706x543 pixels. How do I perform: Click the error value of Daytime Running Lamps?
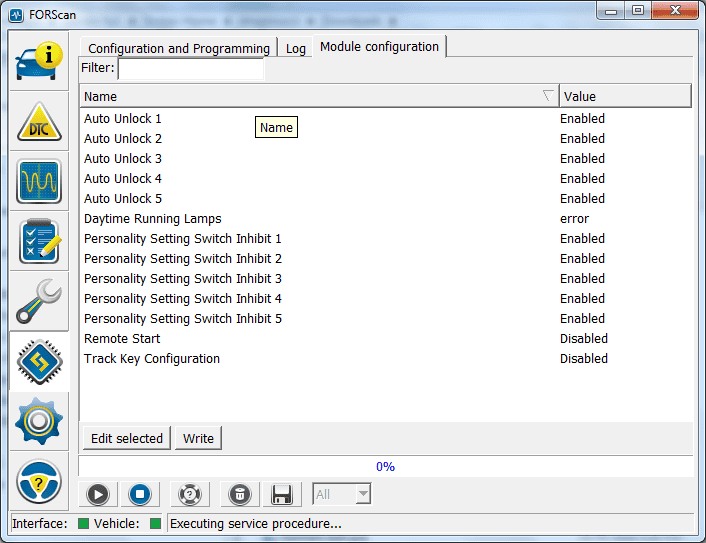(x=574, y=219)
